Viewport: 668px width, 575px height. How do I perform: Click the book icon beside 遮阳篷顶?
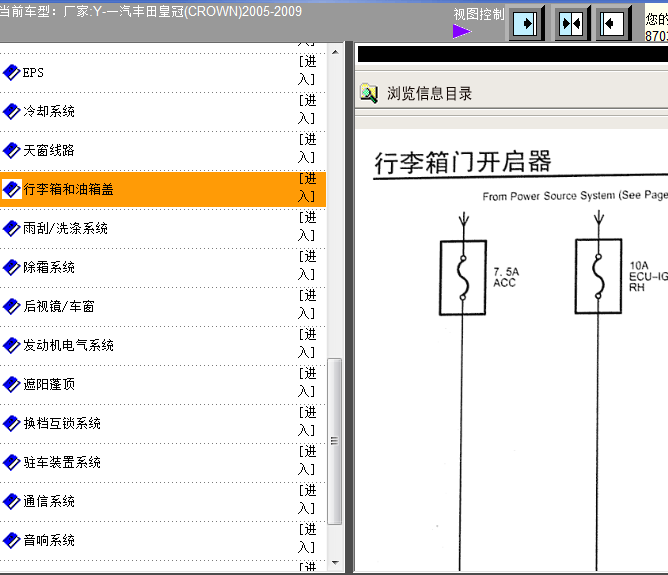pos(11,384)
